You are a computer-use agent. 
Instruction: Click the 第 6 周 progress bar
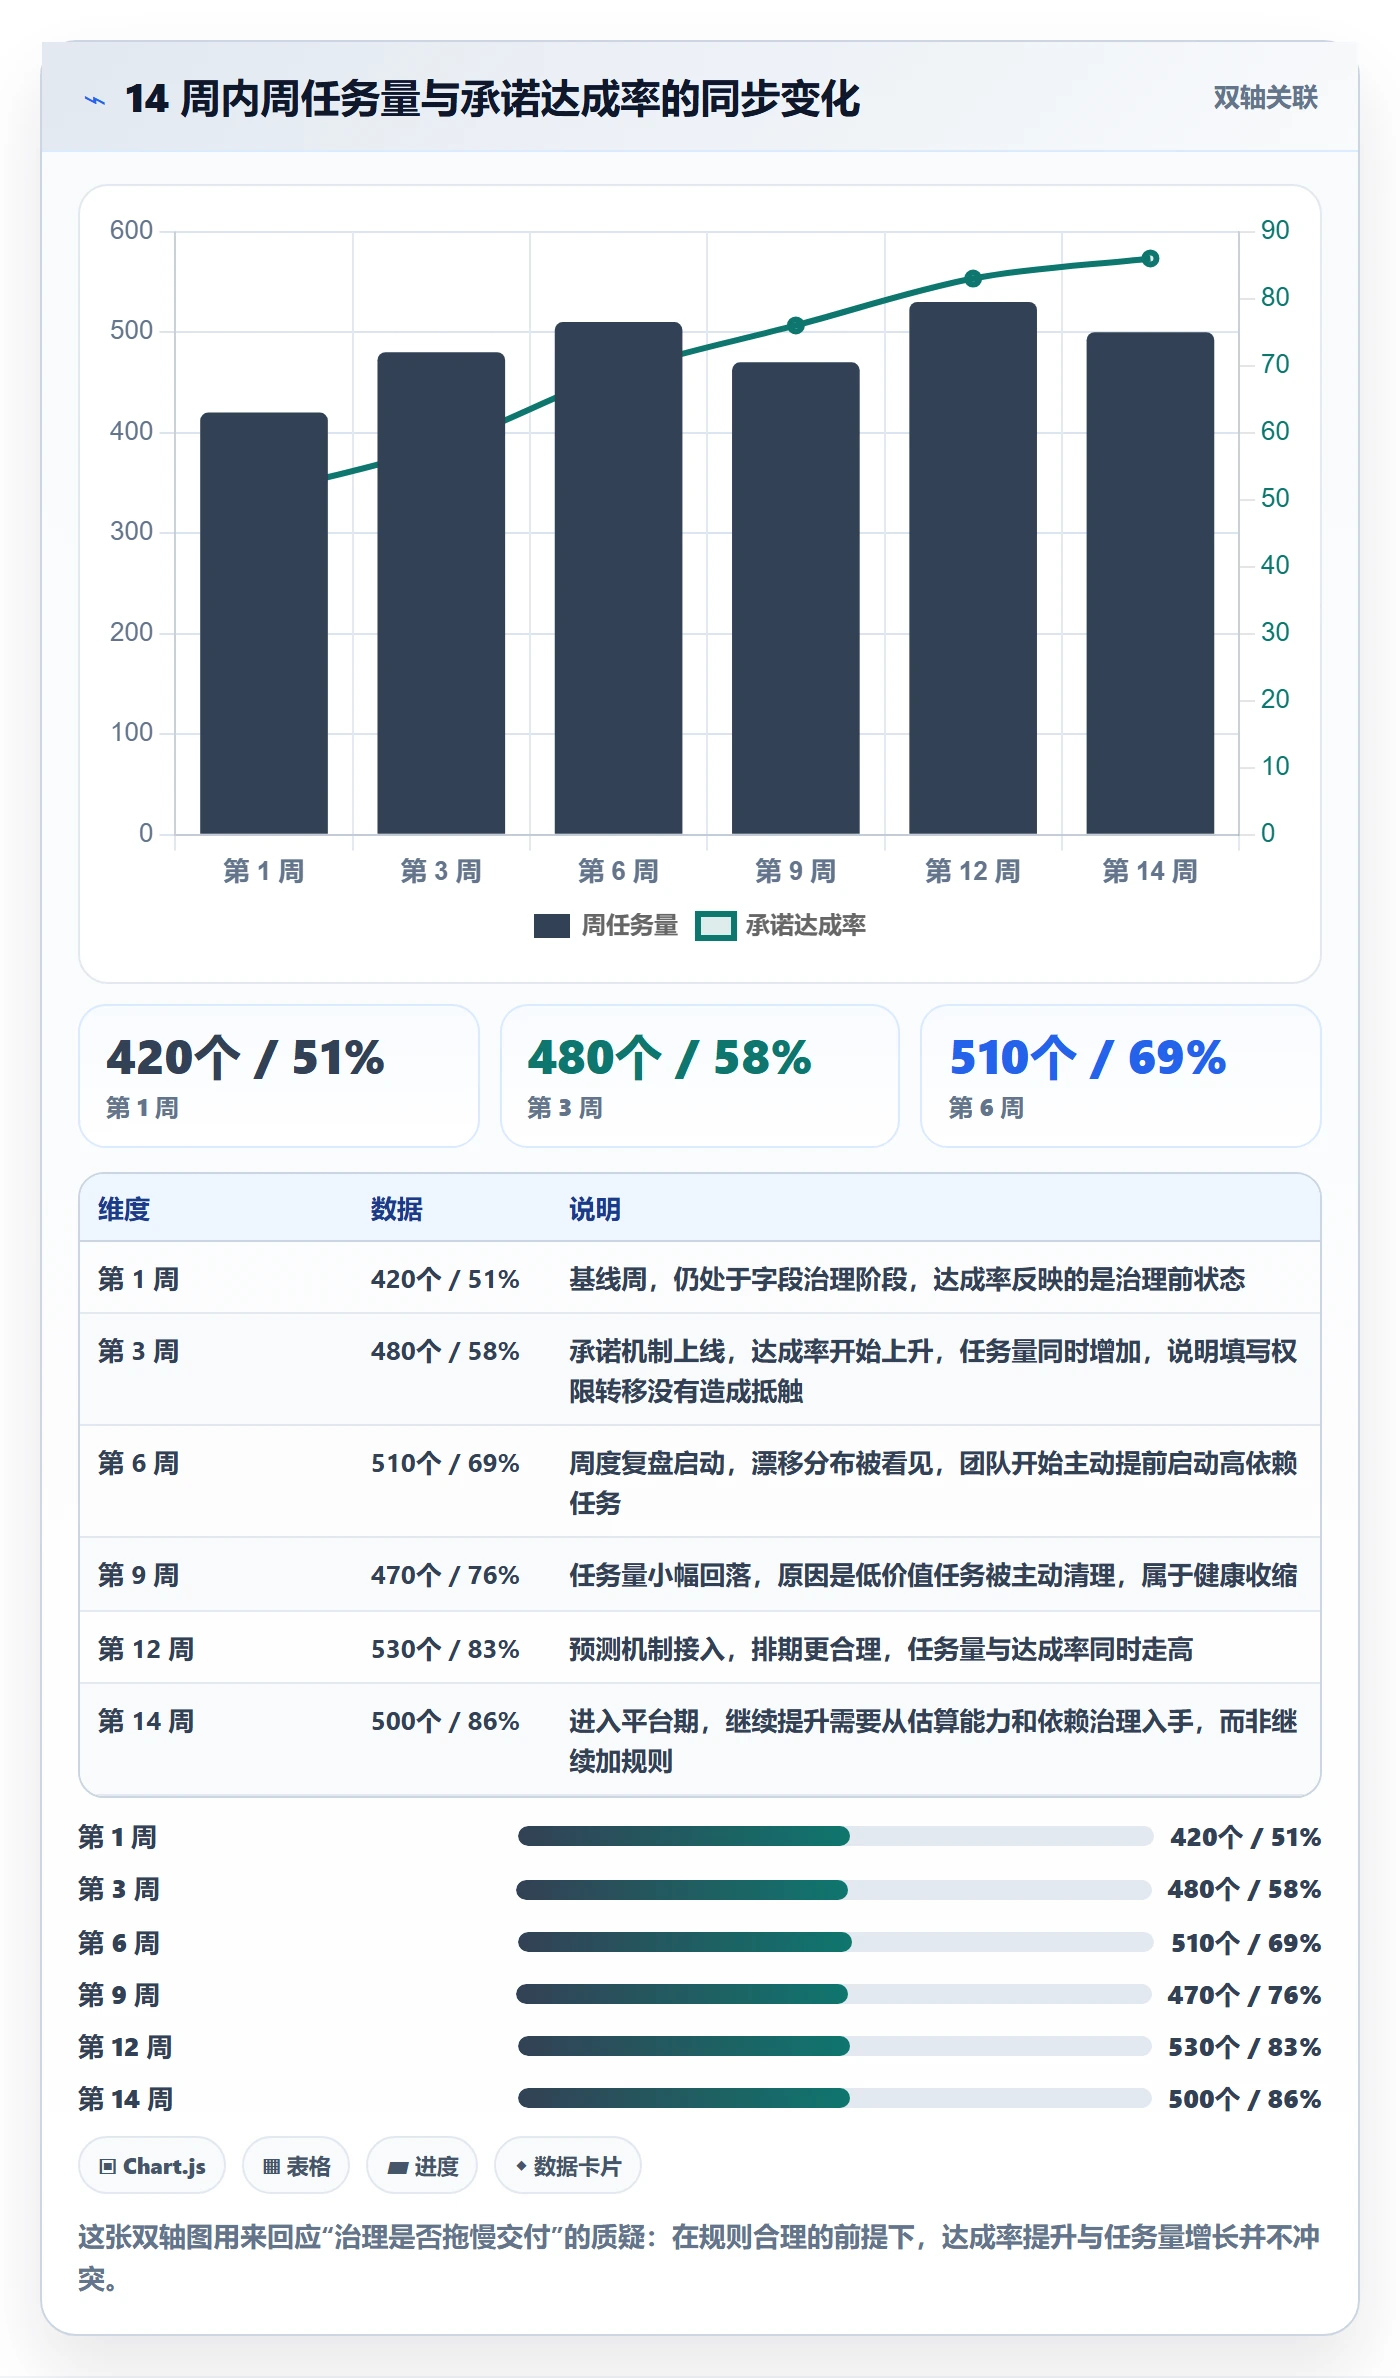point(835,1942)
